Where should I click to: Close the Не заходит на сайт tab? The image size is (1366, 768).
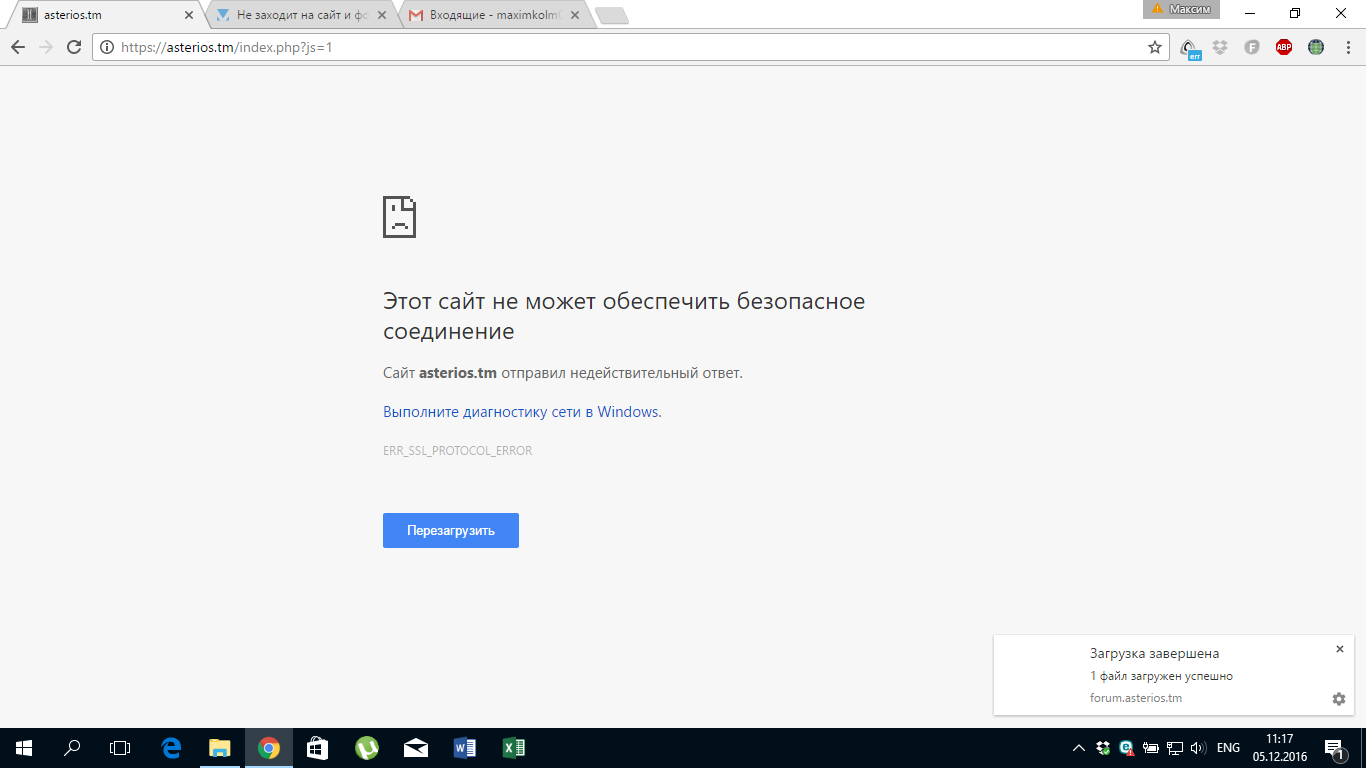coord(381,15)
